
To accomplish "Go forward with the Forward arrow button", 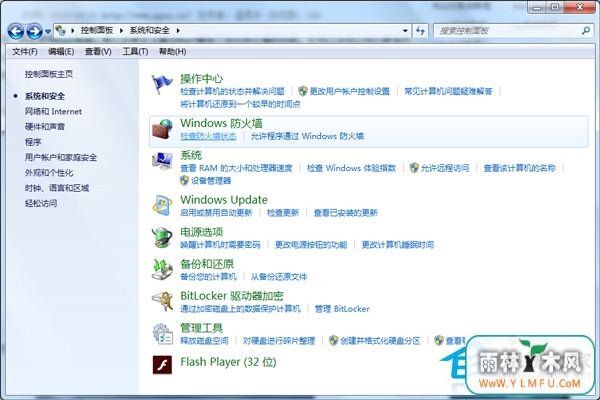I will pyautogui.click(x=34, y=31).
